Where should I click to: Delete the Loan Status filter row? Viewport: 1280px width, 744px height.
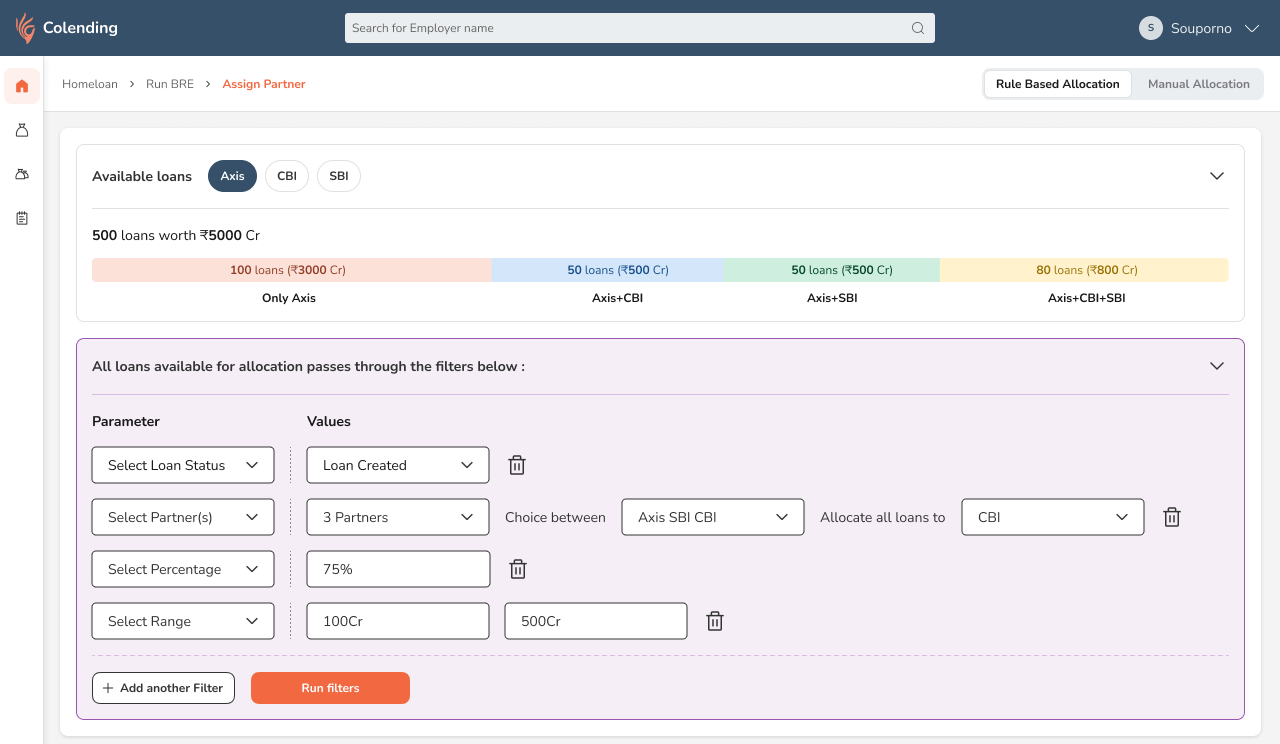pos(517,465)
